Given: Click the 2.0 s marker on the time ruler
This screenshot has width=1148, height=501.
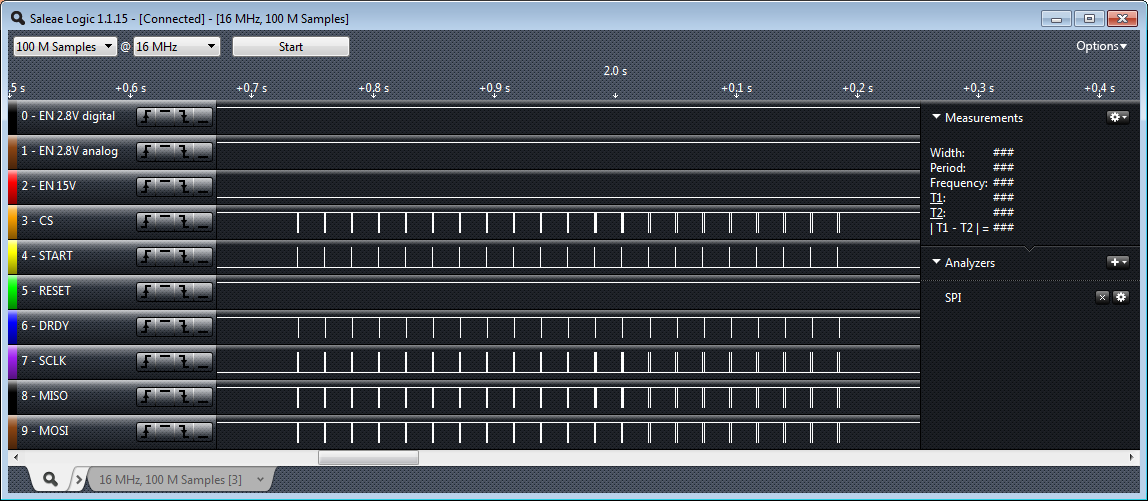Looking at the screenshot, I should 615,72.
